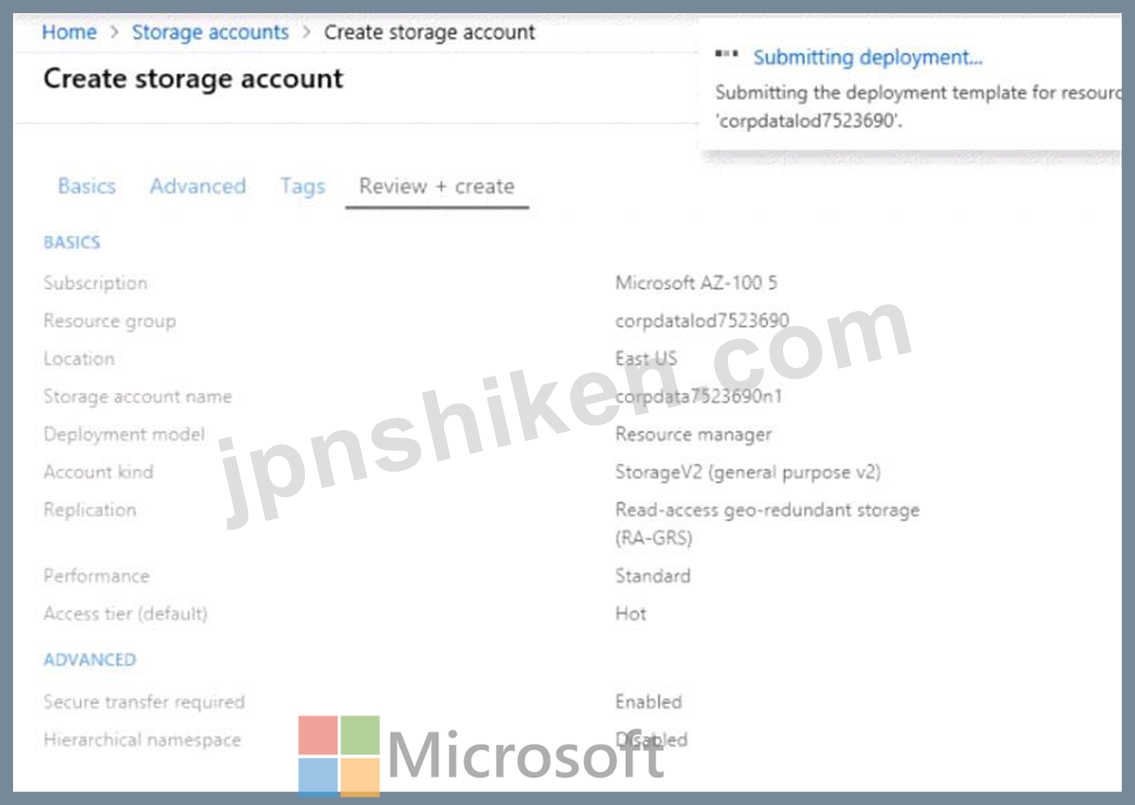Click the Resource group label
The width and height of the screenshot is (1135, 805).
pyautogui.click(x=109, y=321)
